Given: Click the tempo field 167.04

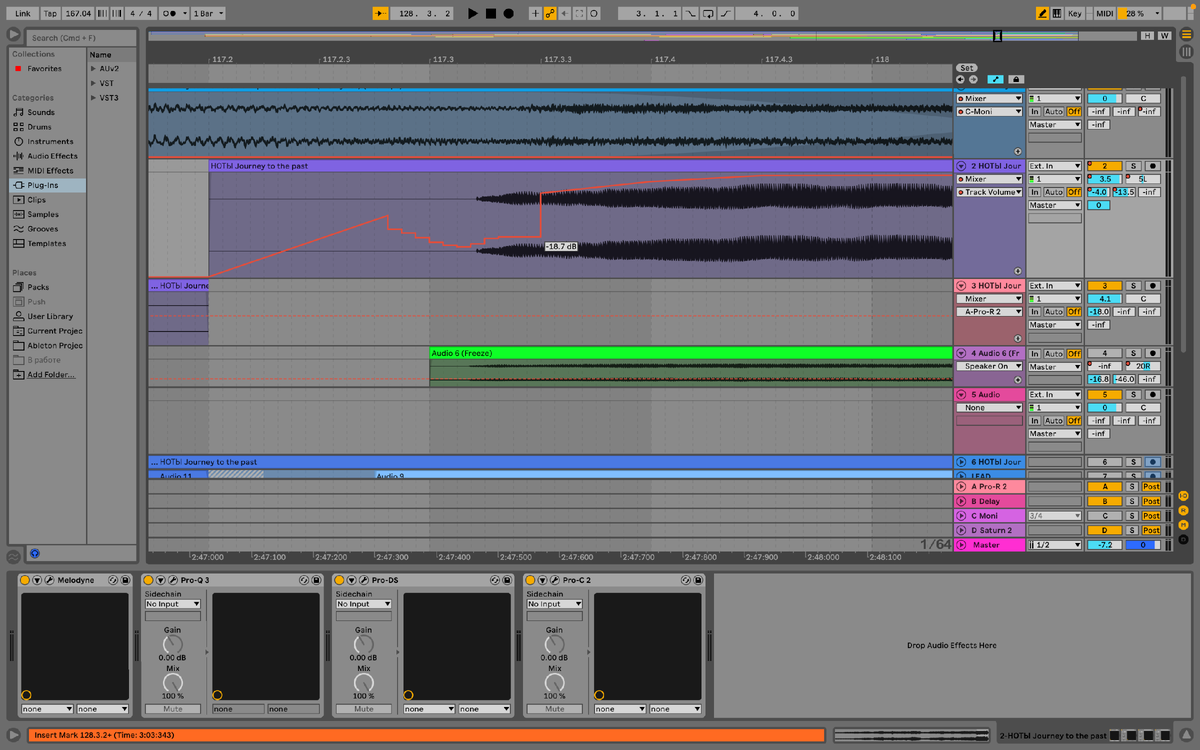Looking at the screenshot, I should pos(77,14).
